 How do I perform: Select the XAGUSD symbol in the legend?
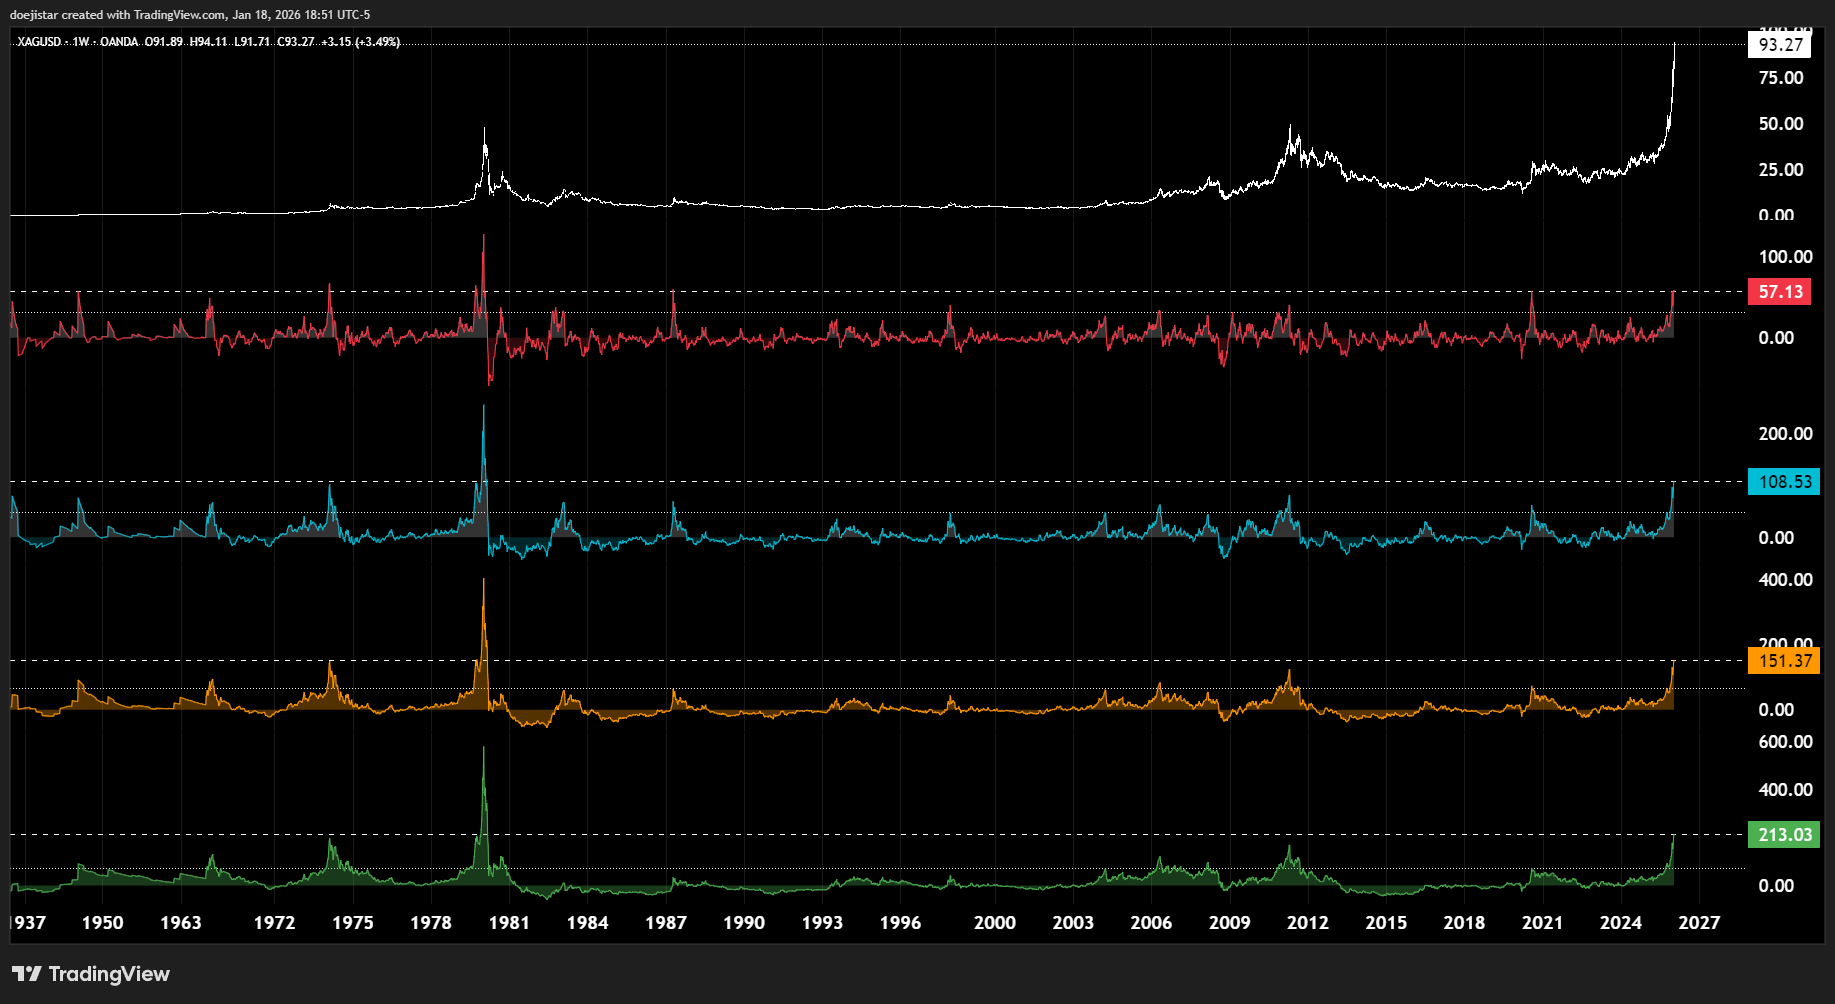coord(39,42)
